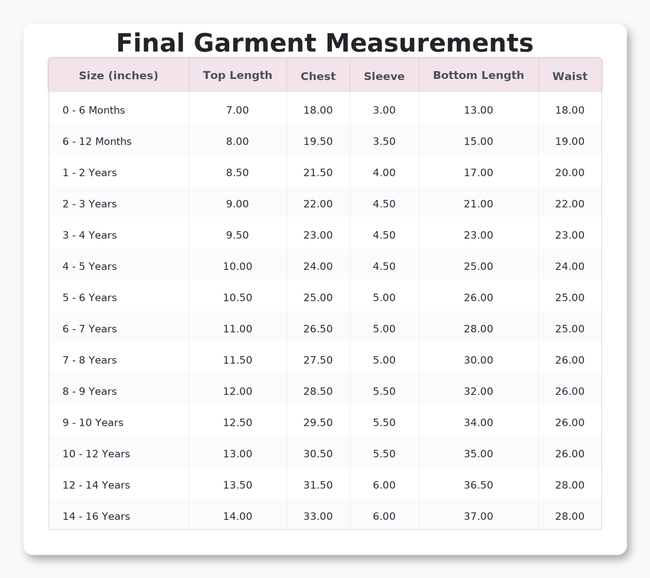Select top length 12.50 for 9 - 10 Years

[238, 423]
